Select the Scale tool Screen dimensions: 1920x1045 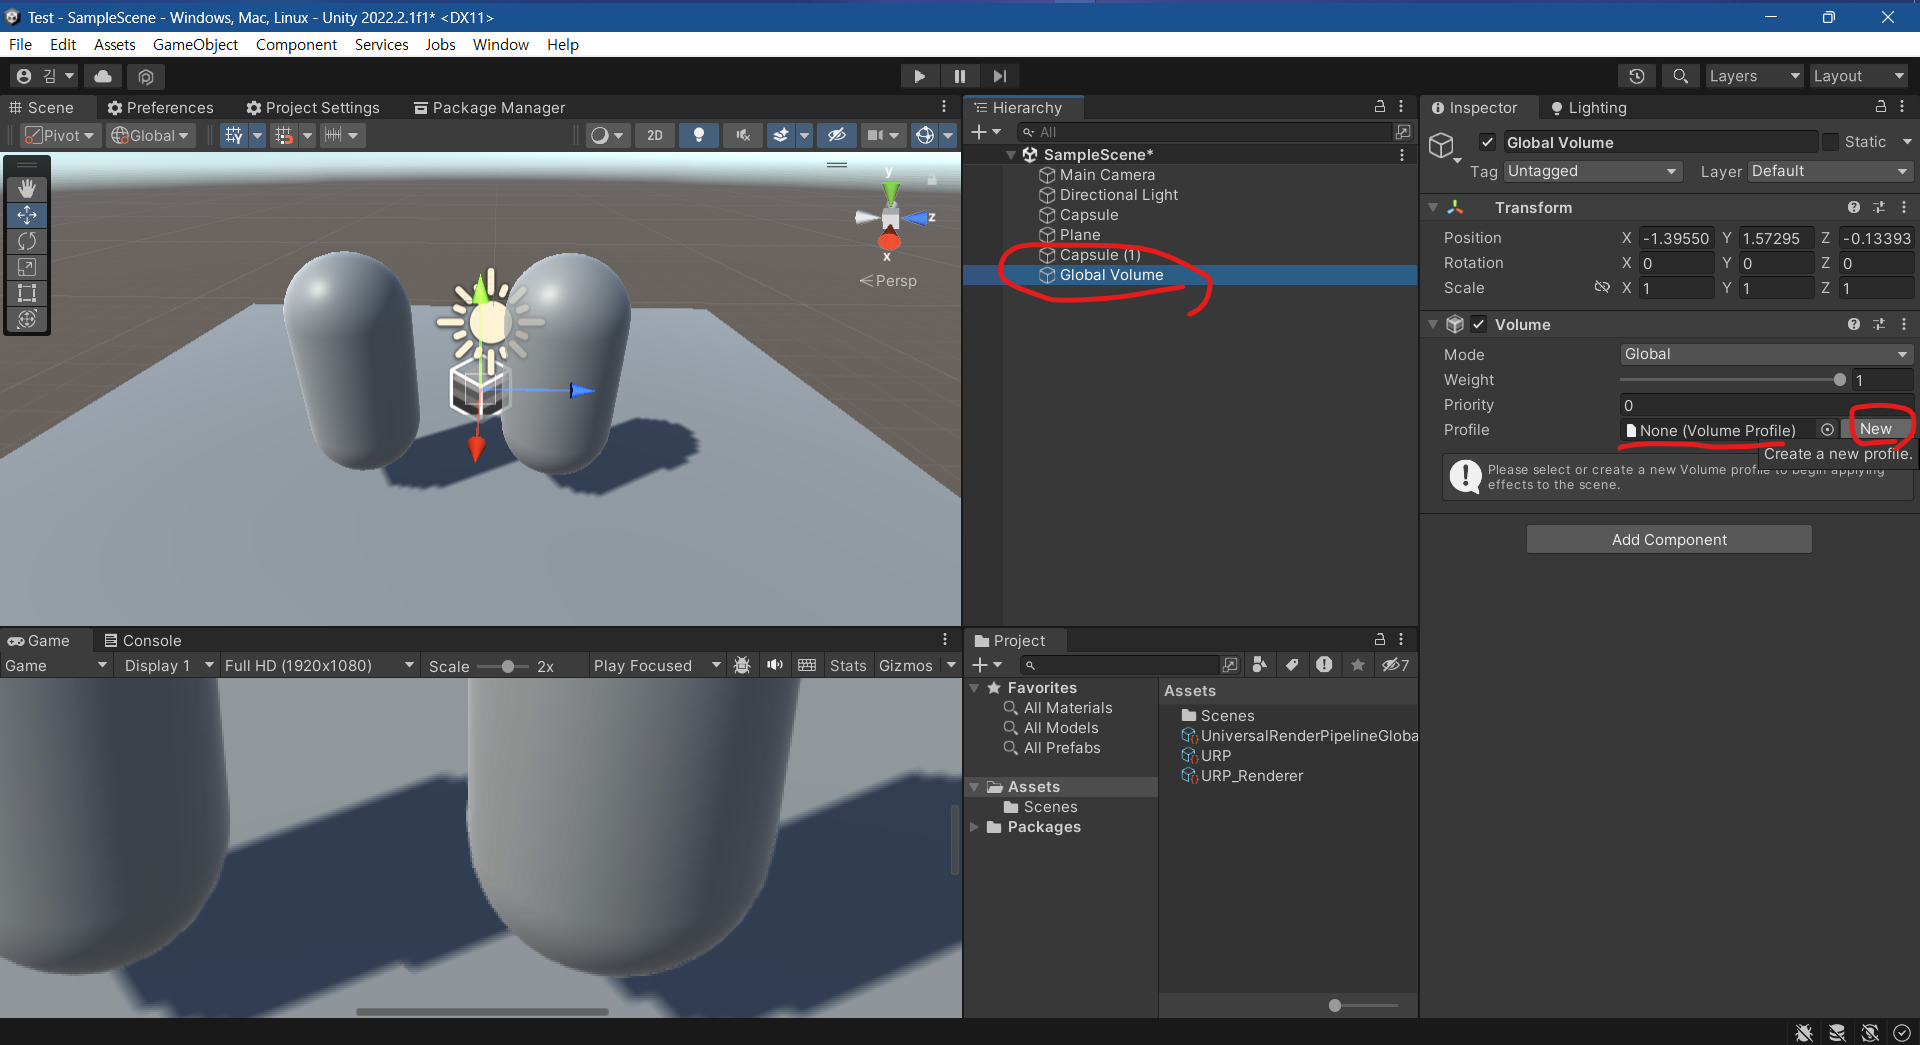(27, 267)
